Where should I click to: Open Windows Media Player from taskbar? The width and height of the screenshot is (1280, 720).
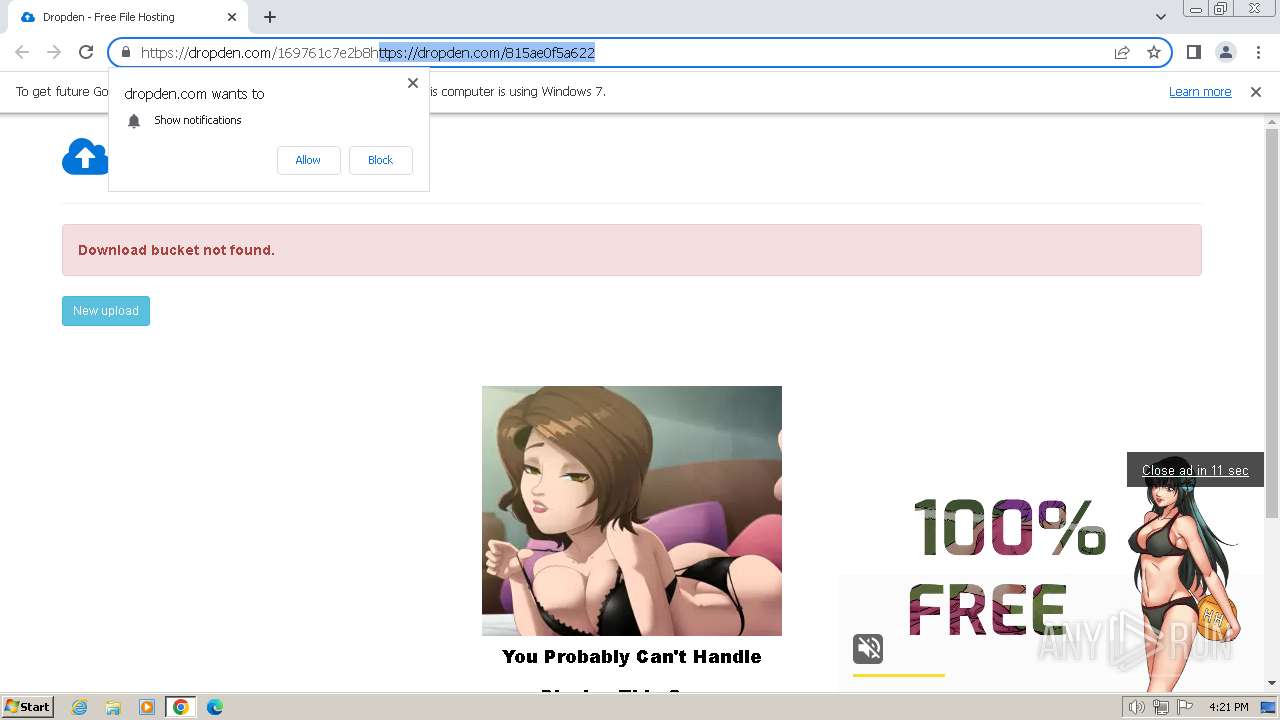147,707
